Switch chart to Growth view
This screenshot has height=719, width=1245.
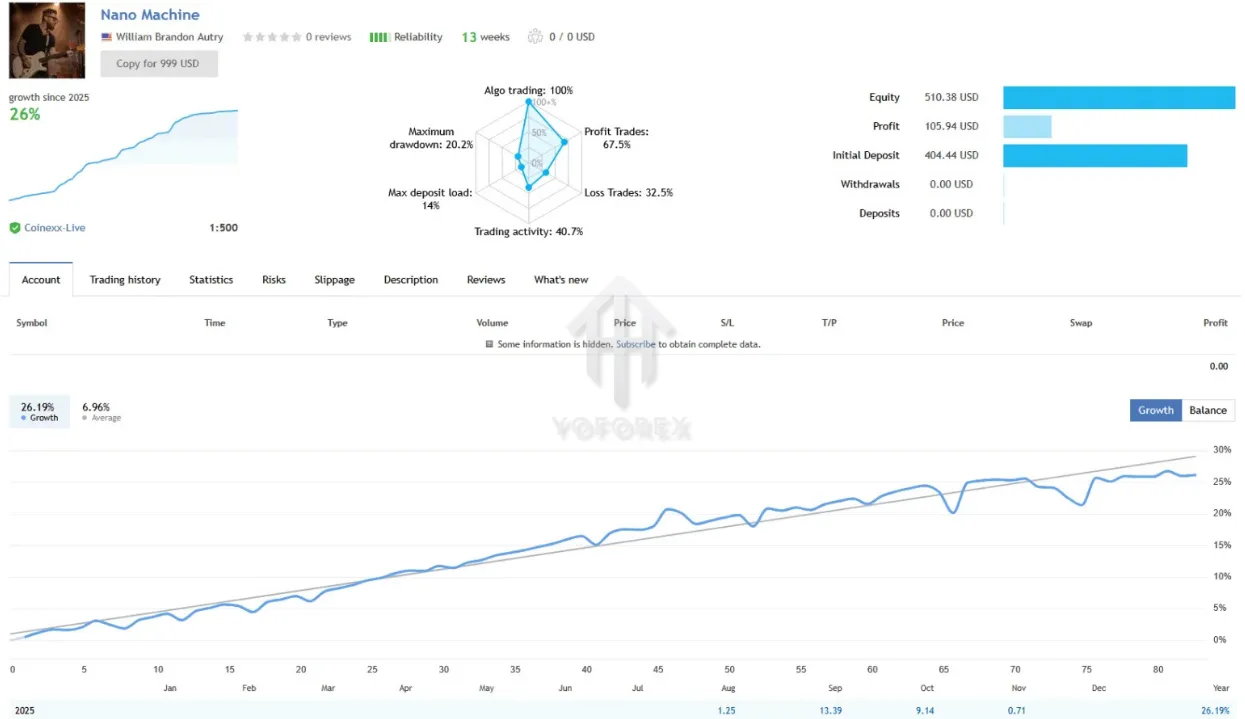1155,410
